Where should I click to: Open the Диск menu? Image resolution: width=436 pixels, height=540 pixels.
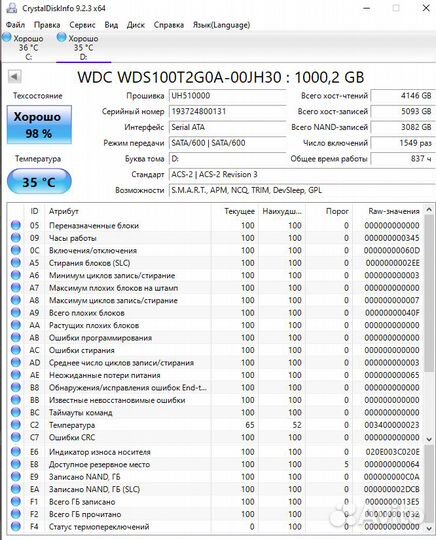(136, 25)
